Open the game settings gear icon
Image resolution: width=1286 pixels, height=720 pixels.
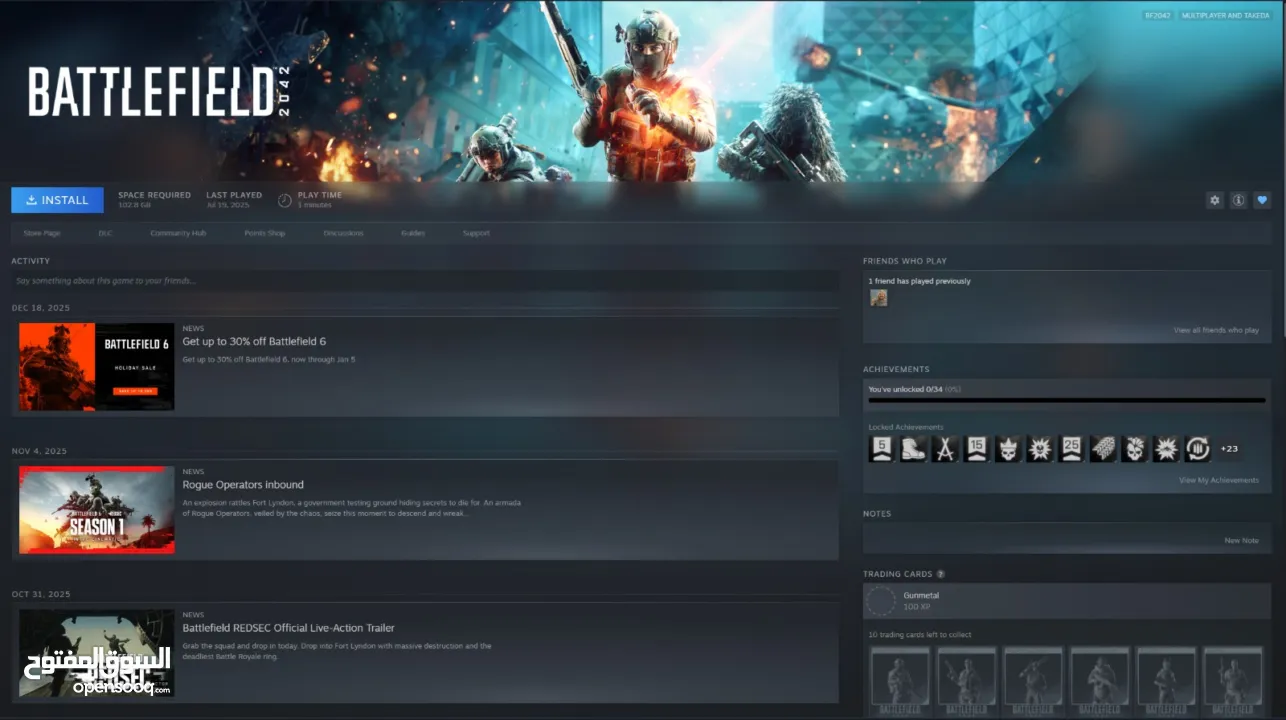point(1214,200)
